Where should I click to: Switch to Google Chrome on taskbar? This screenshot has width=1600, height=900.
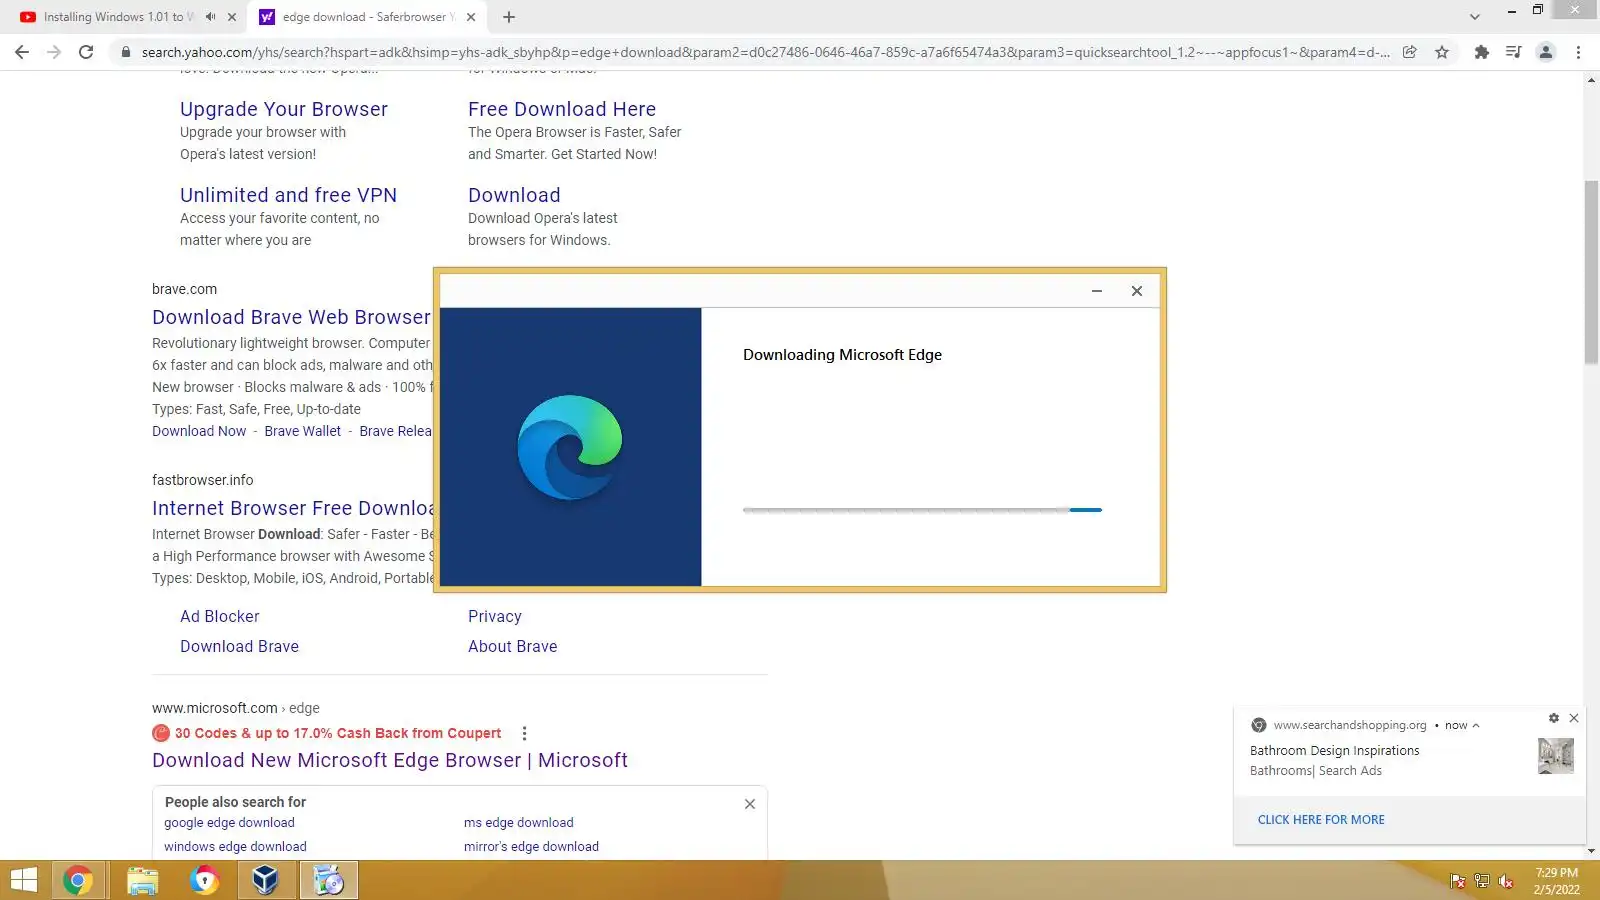[78, 880]
